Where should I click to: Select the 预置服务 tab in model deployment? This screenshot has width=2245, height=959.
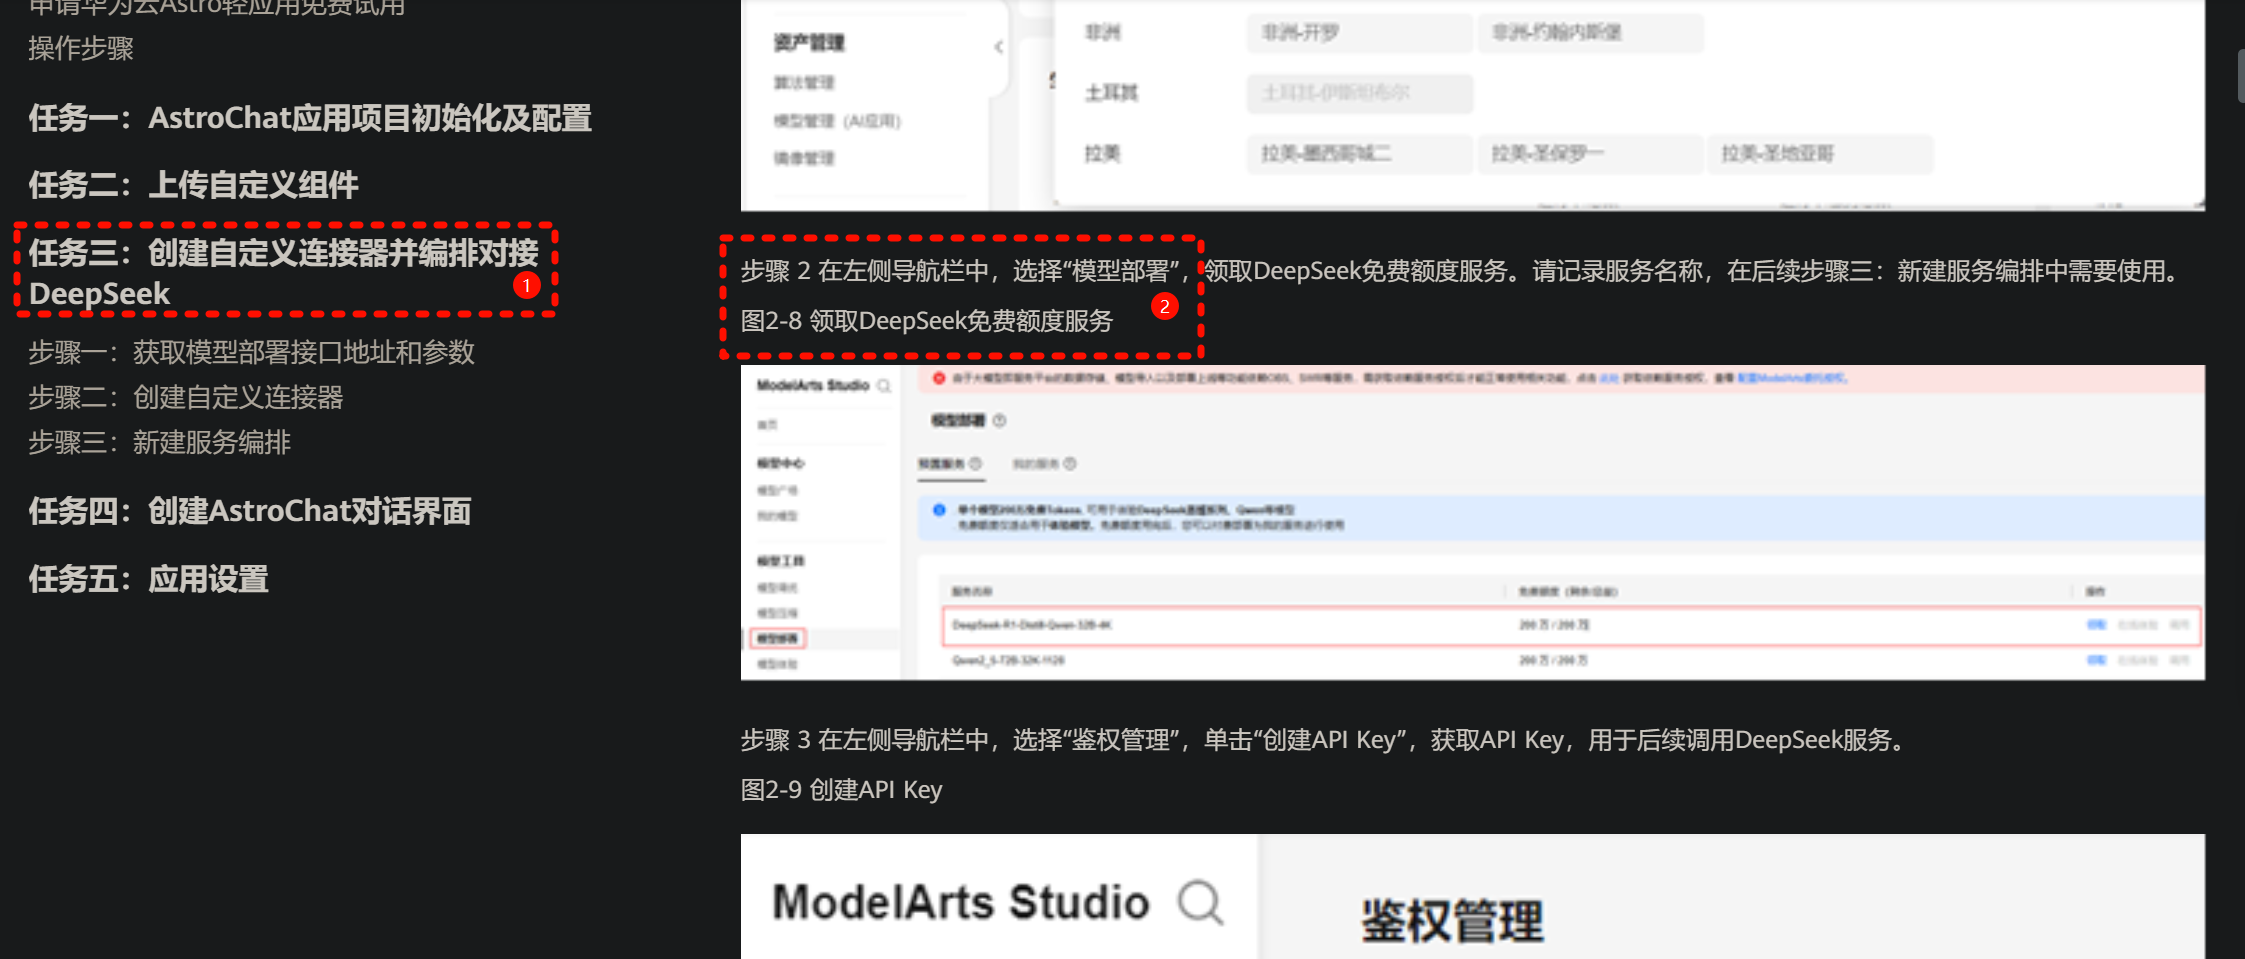(950, 464)
